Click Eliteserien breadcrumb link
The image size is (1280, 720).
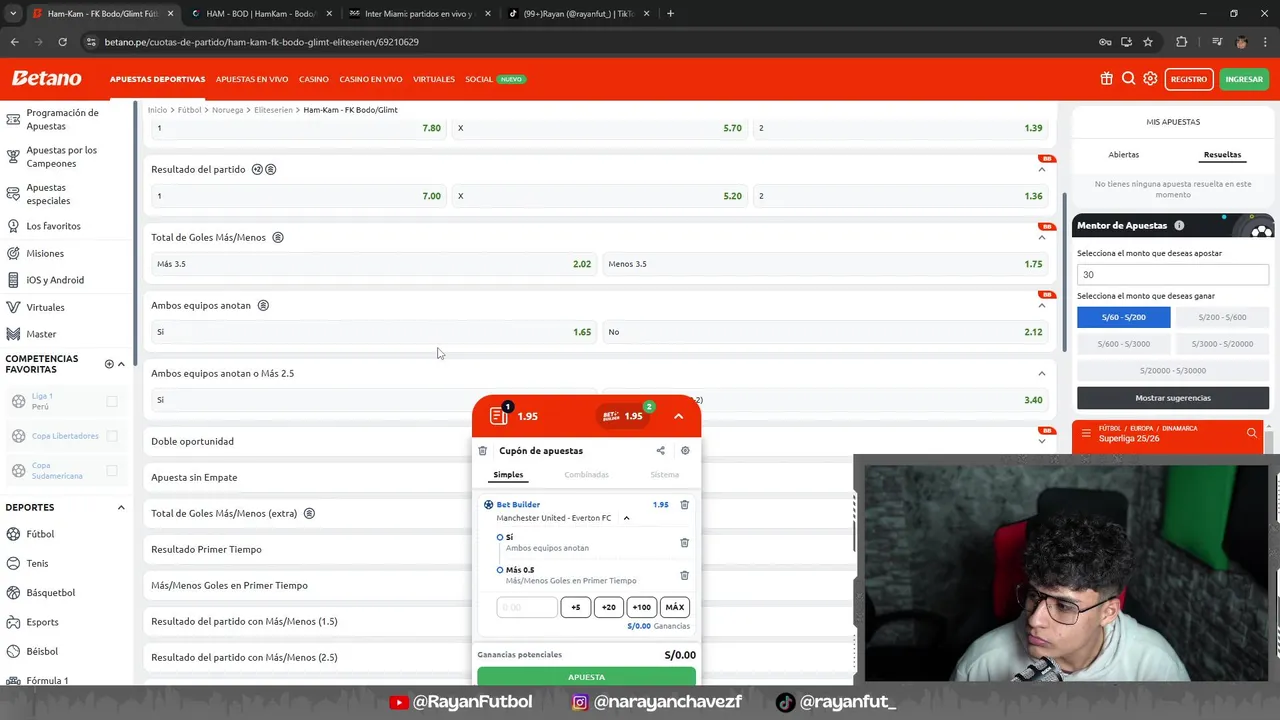[273, 110]
